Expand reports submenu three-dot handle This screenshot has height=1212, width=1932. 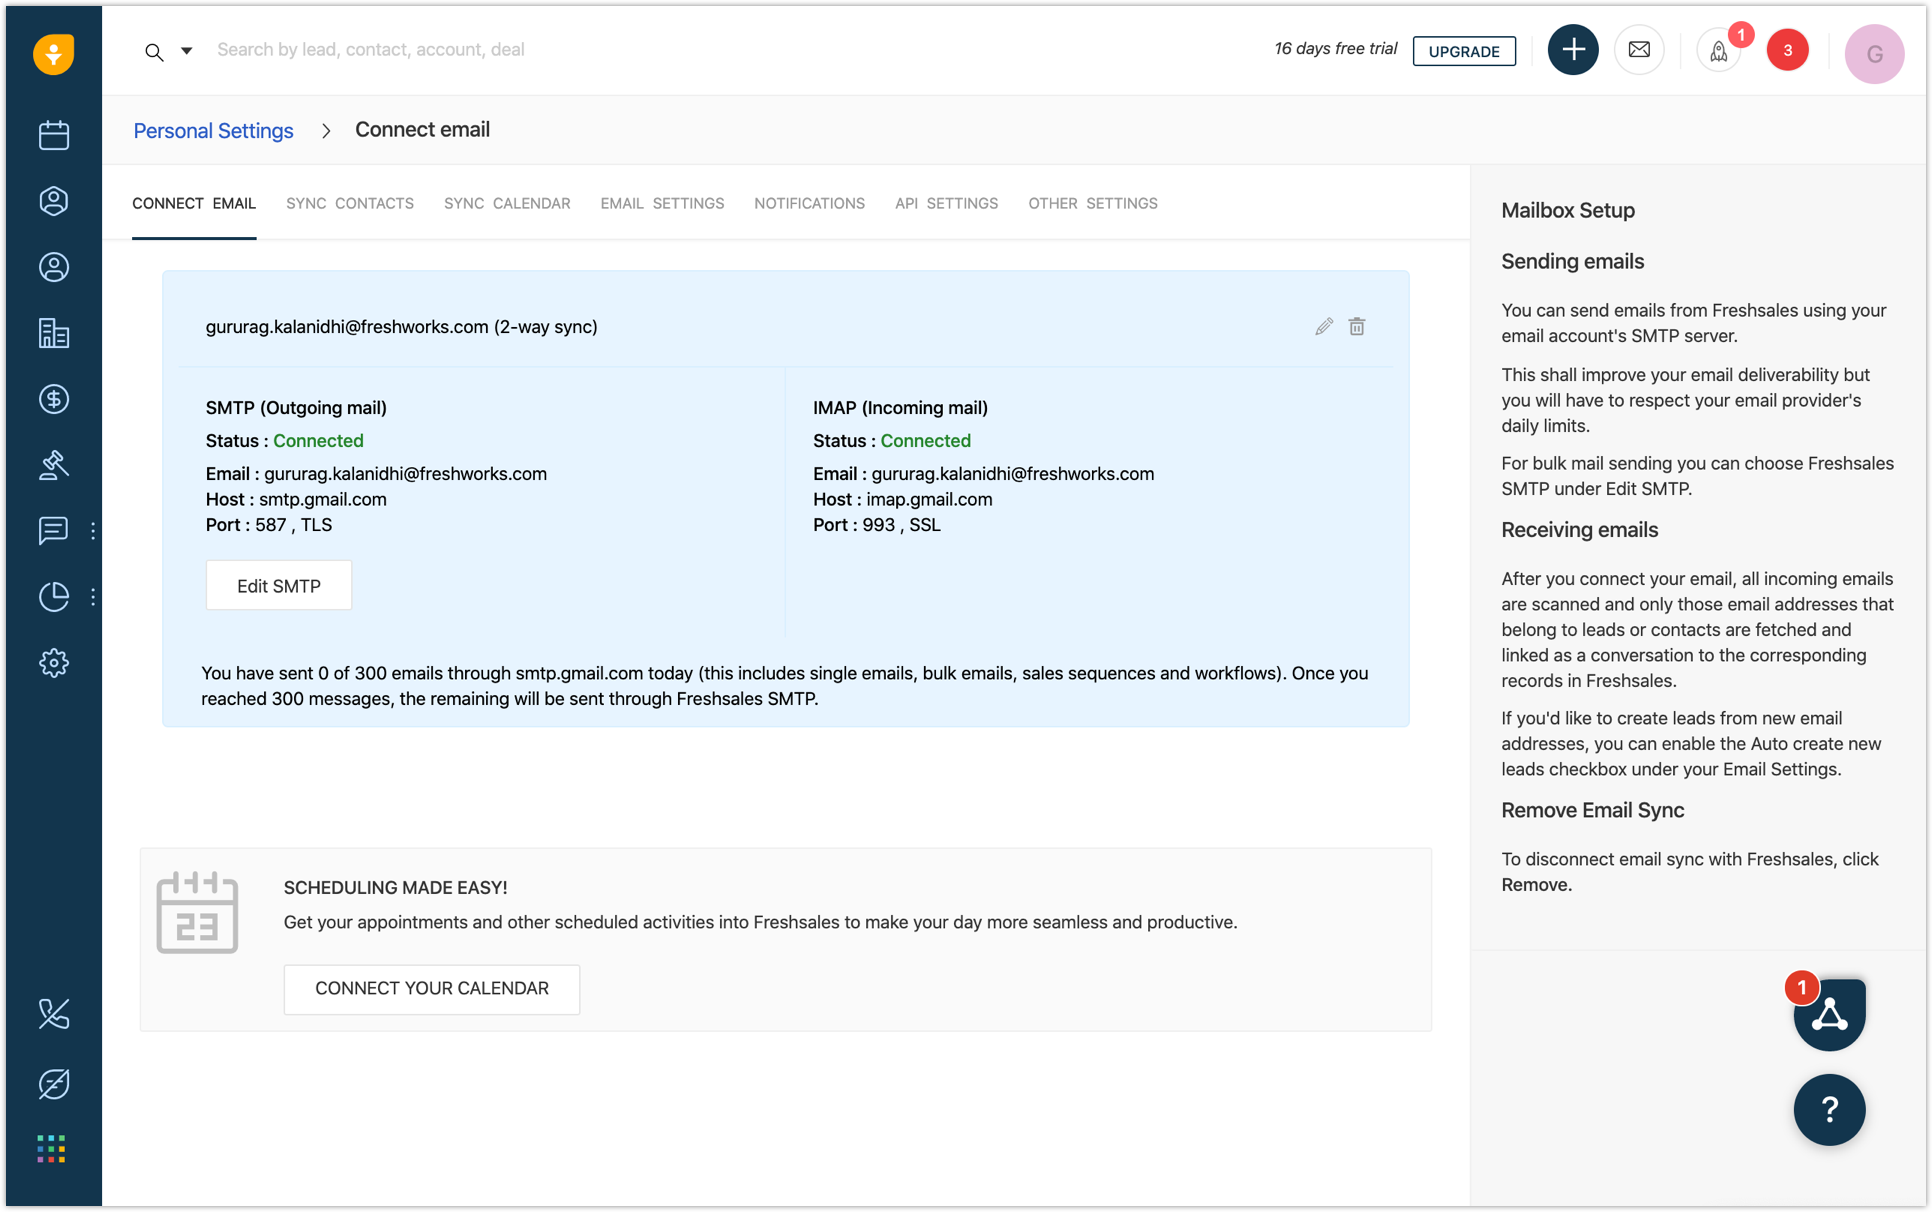point(93,597)
